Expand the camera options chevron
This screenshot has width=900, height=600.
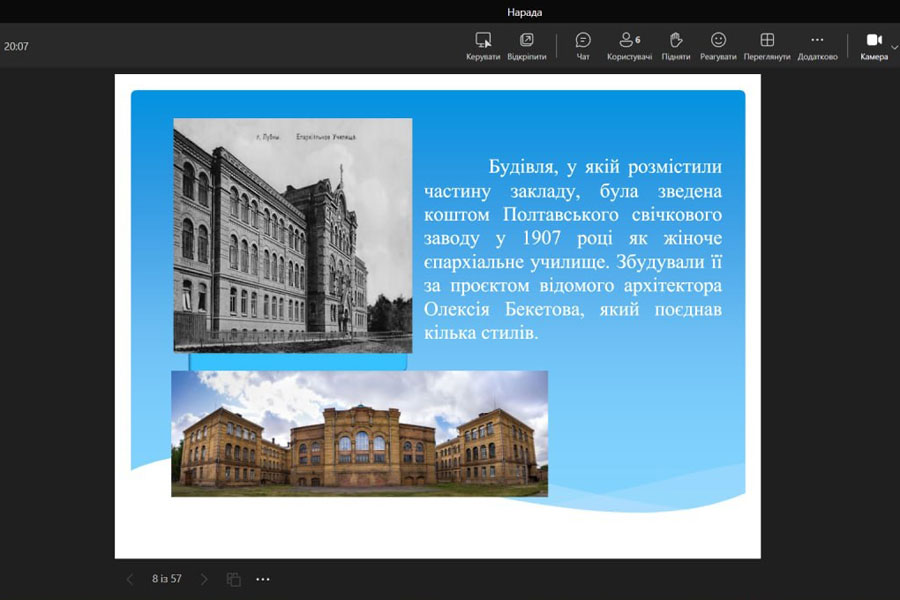894,46
